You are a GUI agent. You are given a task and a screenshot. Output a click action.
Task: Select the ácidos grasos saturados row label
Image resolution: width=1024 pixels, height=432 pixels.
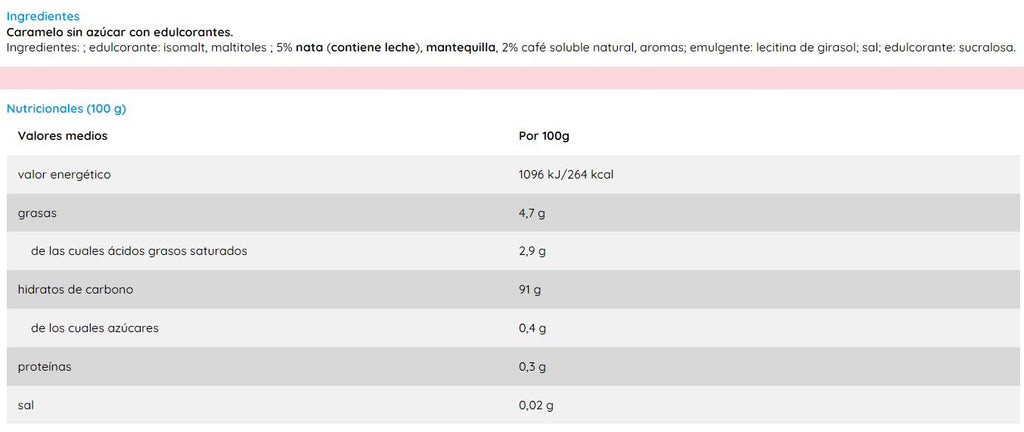139,251
